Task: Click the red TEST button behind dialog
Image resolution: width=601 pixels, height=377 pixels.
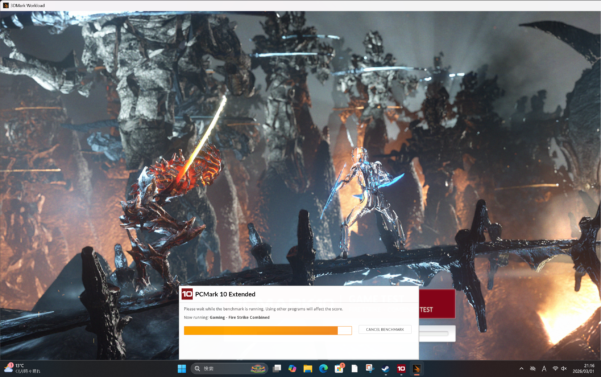Action: [x=437, y=304]
